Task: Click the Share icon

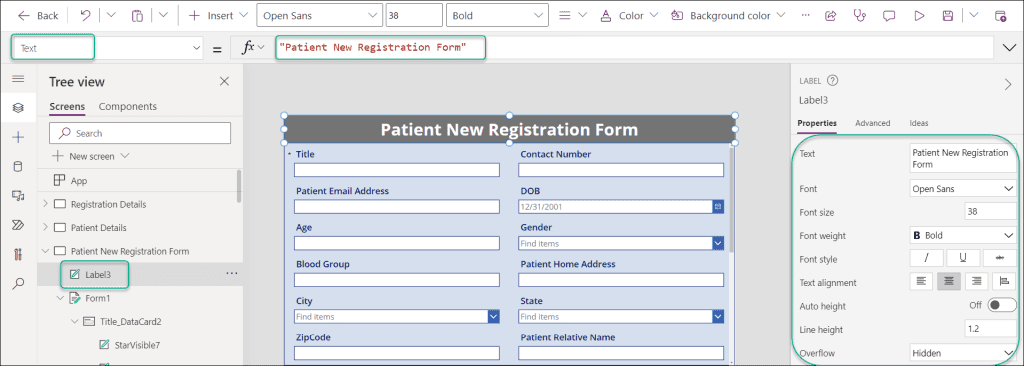Action: (831, 16)
